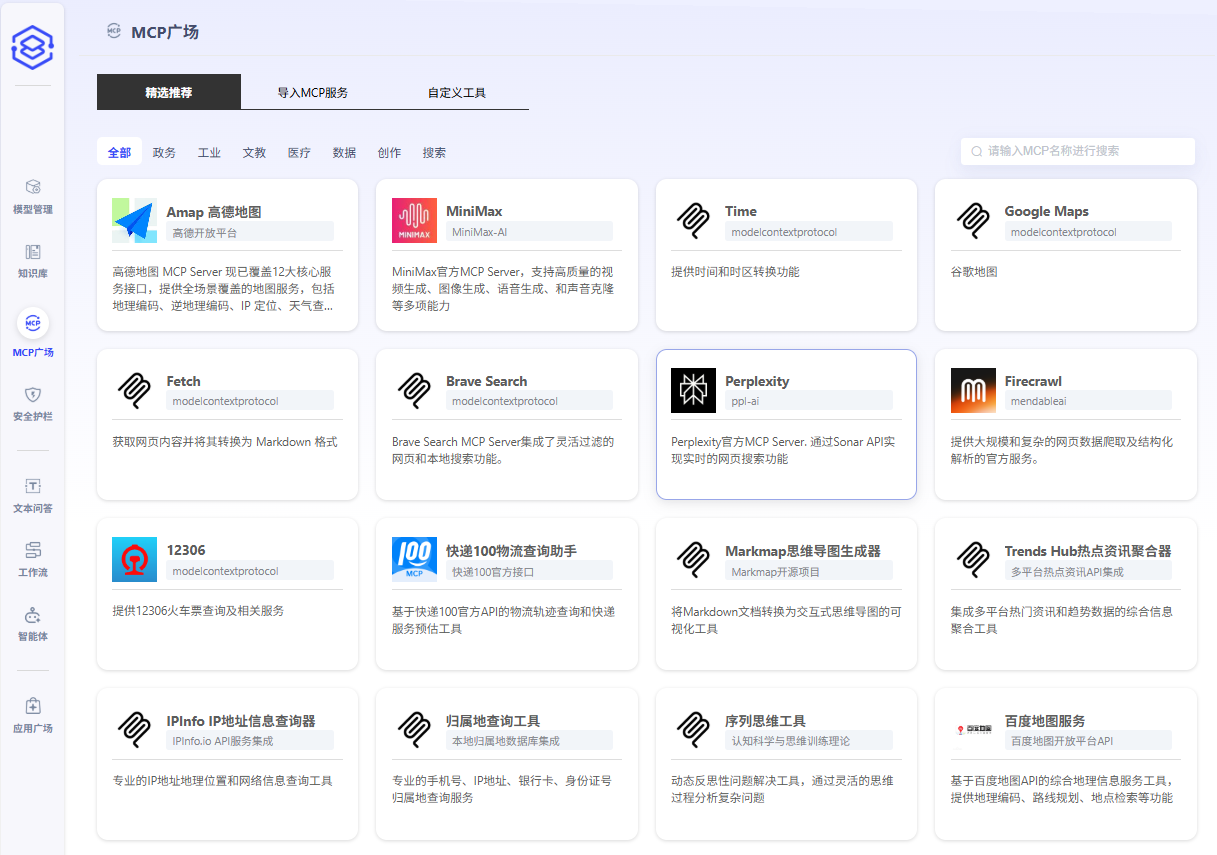This screenshot has width=1217, height=855.
Task: Open 工作流 in the sidebar
Action: 32,559
